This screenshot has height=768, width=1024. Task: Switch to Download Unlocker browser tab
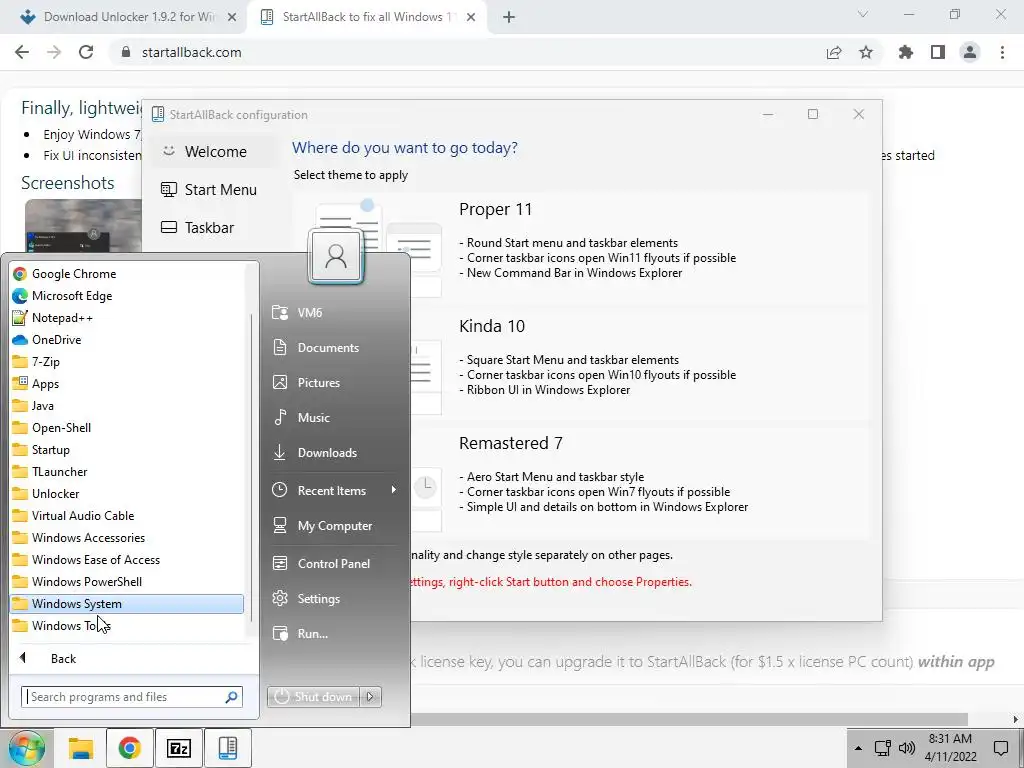coord(120,17)
